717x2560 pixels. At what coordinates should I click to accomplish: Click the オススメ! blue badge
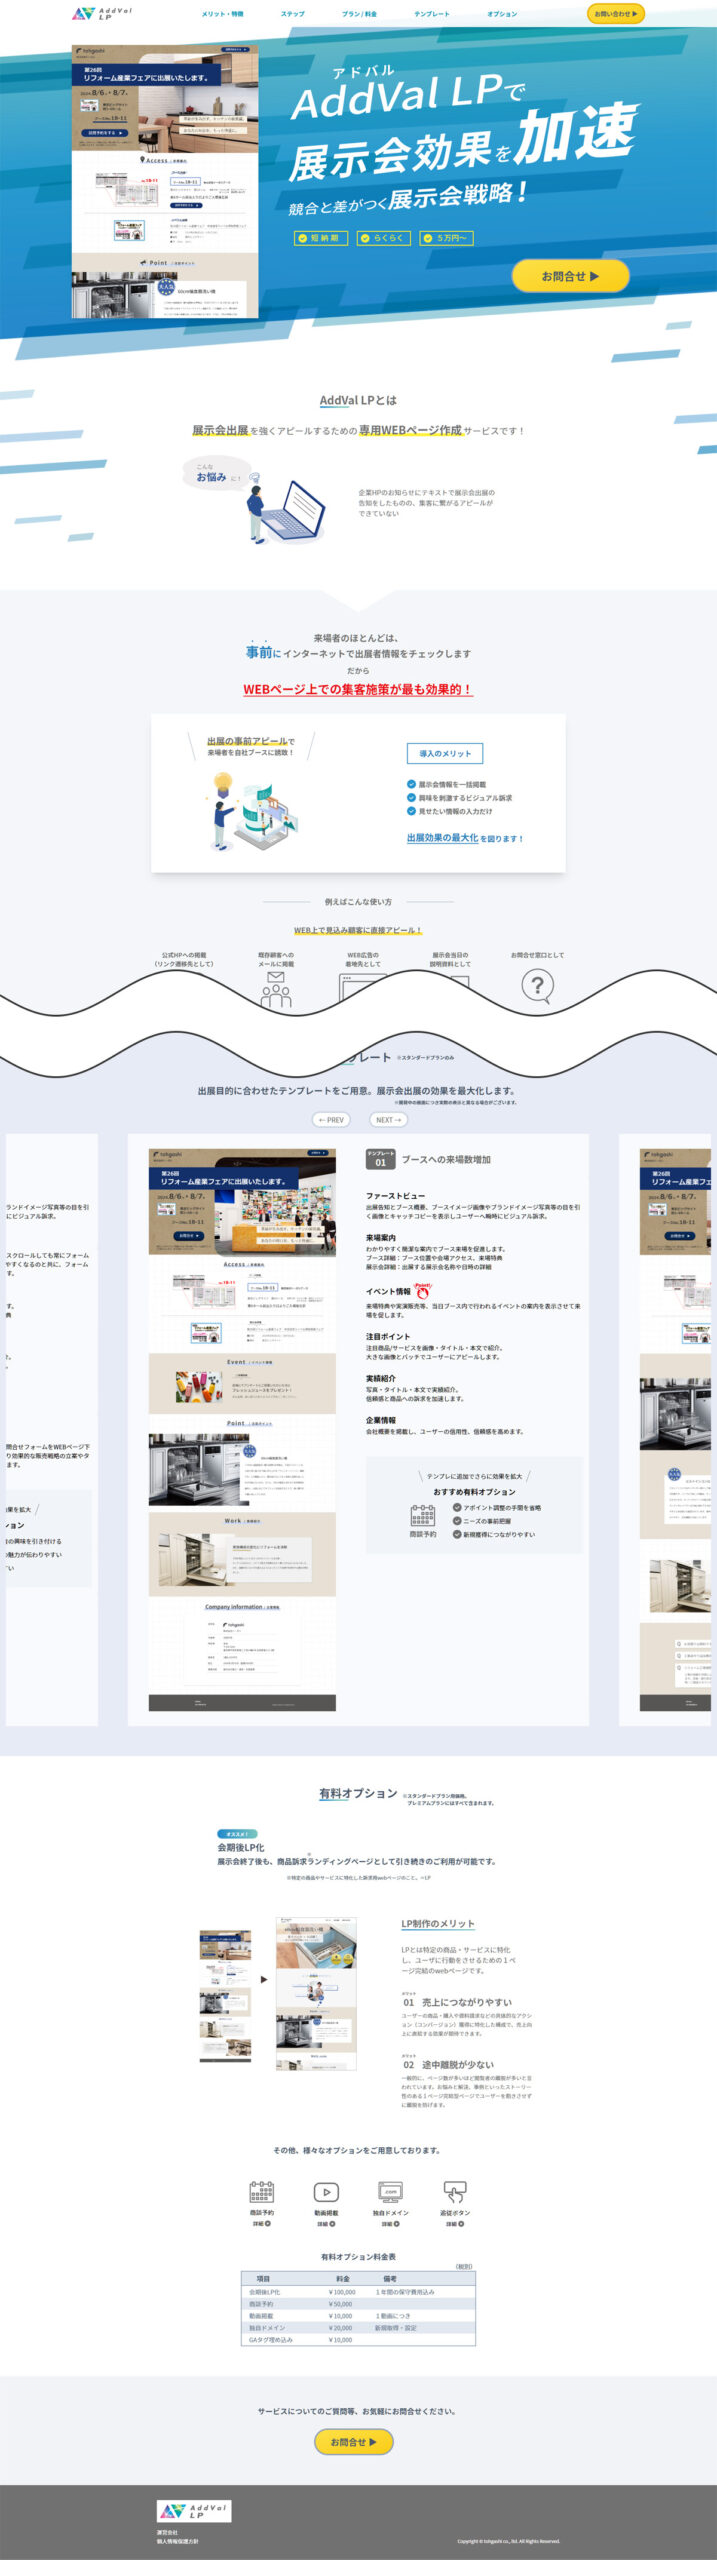pyautogui.click(x=236, y=1833)
